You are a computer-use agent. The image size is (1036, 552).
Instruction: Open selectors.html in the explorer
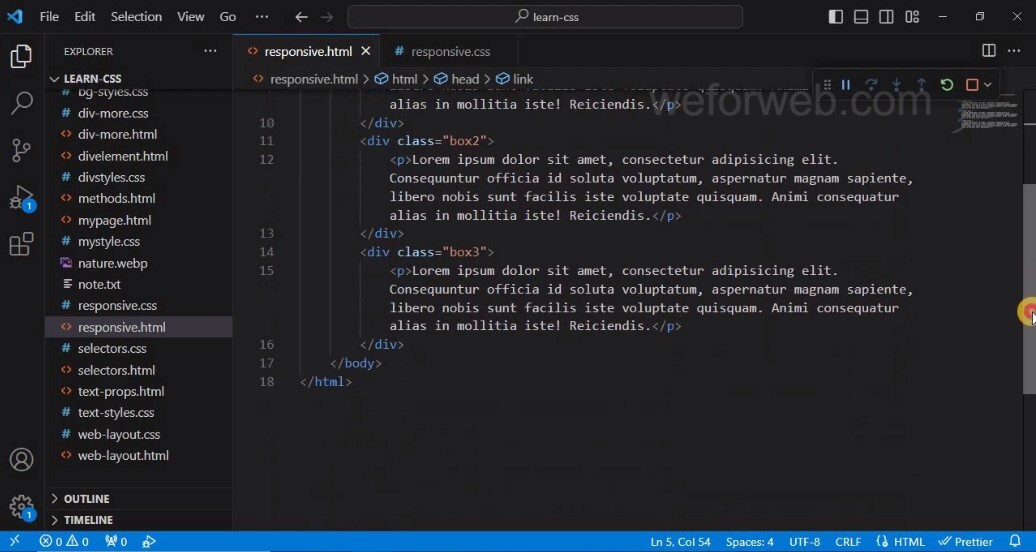click(116, 370)
